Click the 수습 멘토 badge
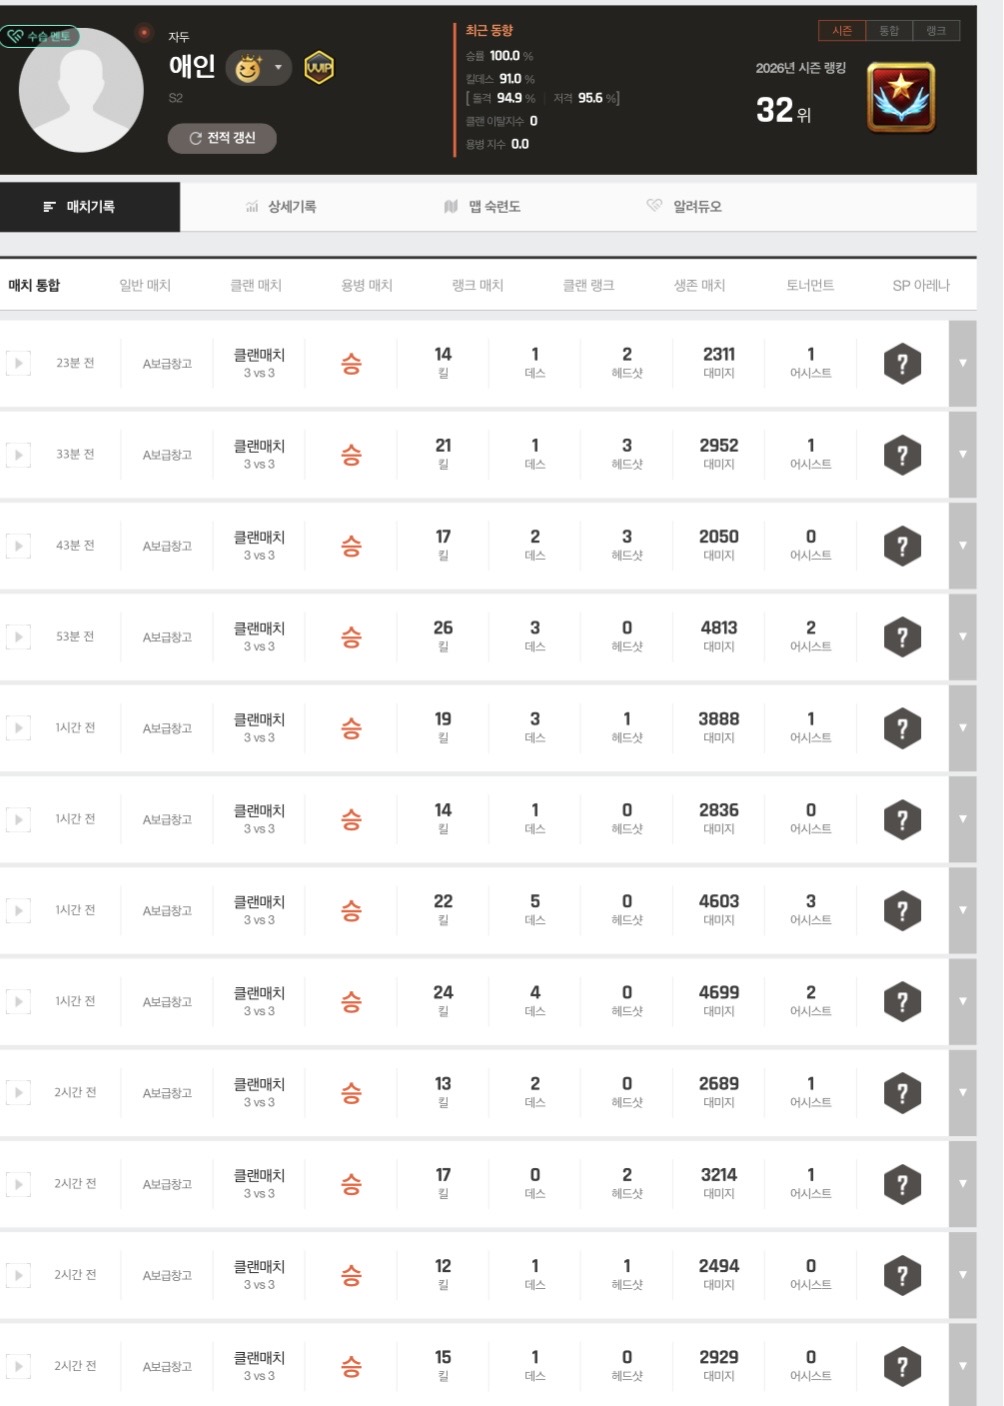The image size is (1004, 1406). tap(40, 37)
